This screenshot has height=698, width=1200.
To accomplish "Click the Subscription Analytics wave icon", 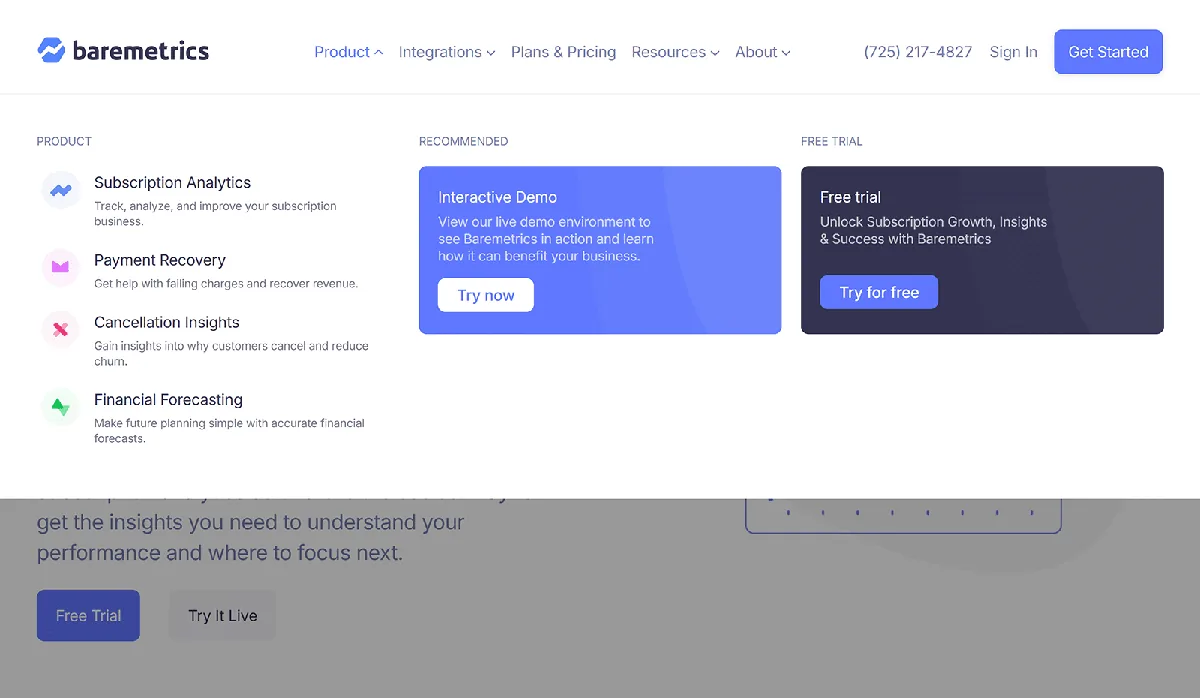I will click(x=61, y=190).
